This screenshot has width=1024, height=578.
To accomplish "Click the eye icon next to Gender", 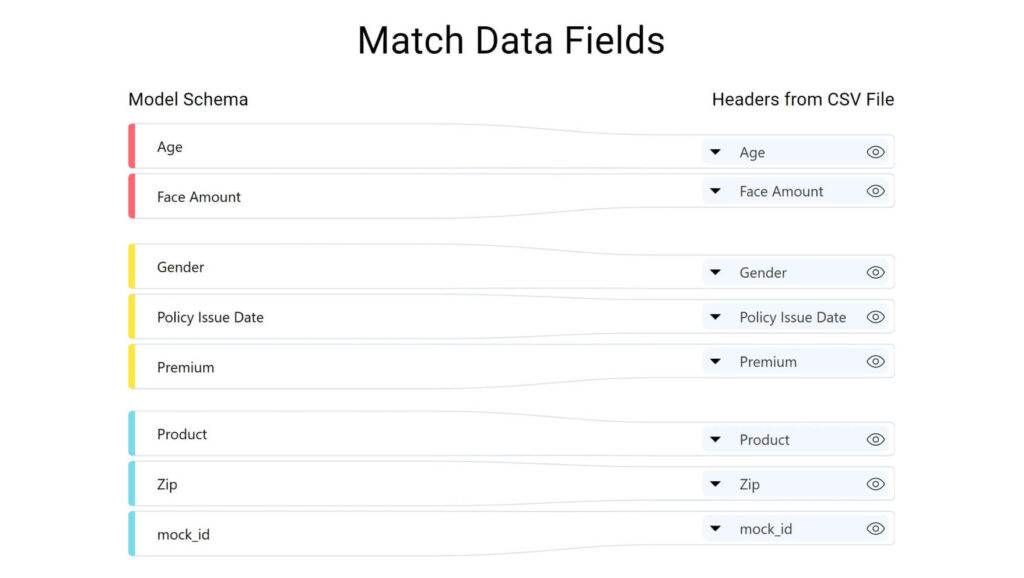I will (875, 272).
